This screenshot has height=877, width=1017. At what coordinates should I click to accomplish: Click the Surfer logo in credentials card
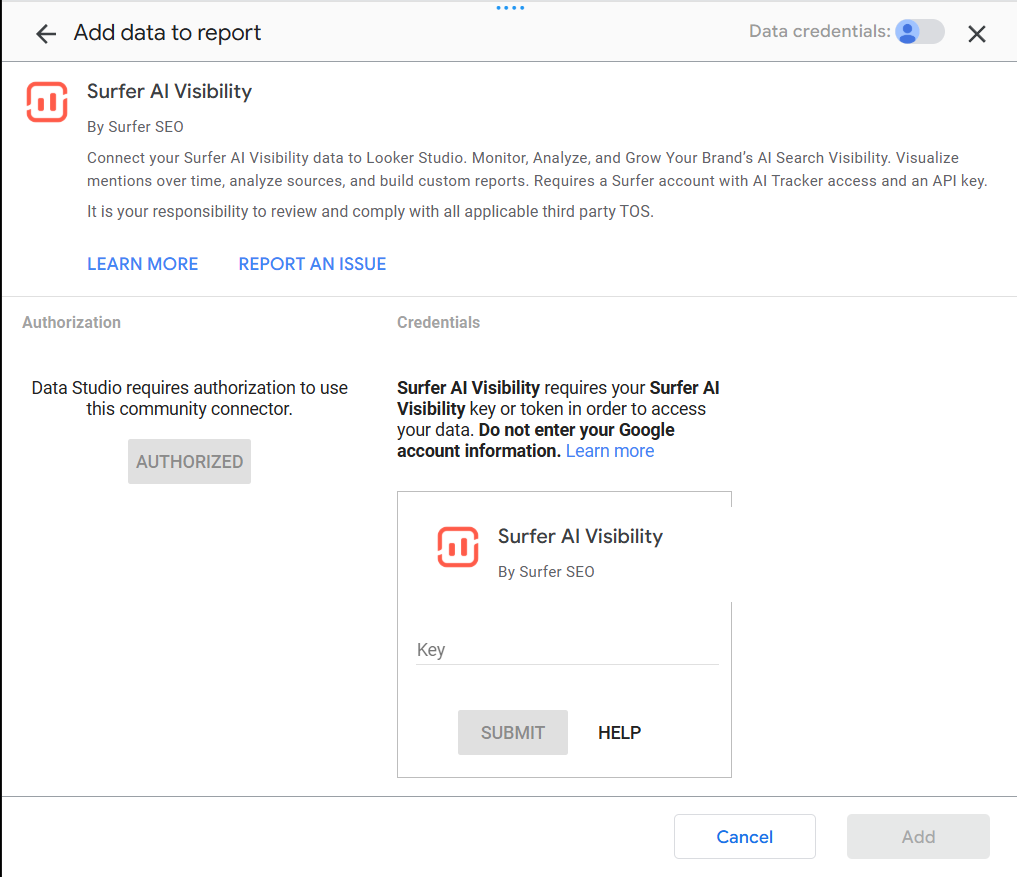tap(458, 547)
